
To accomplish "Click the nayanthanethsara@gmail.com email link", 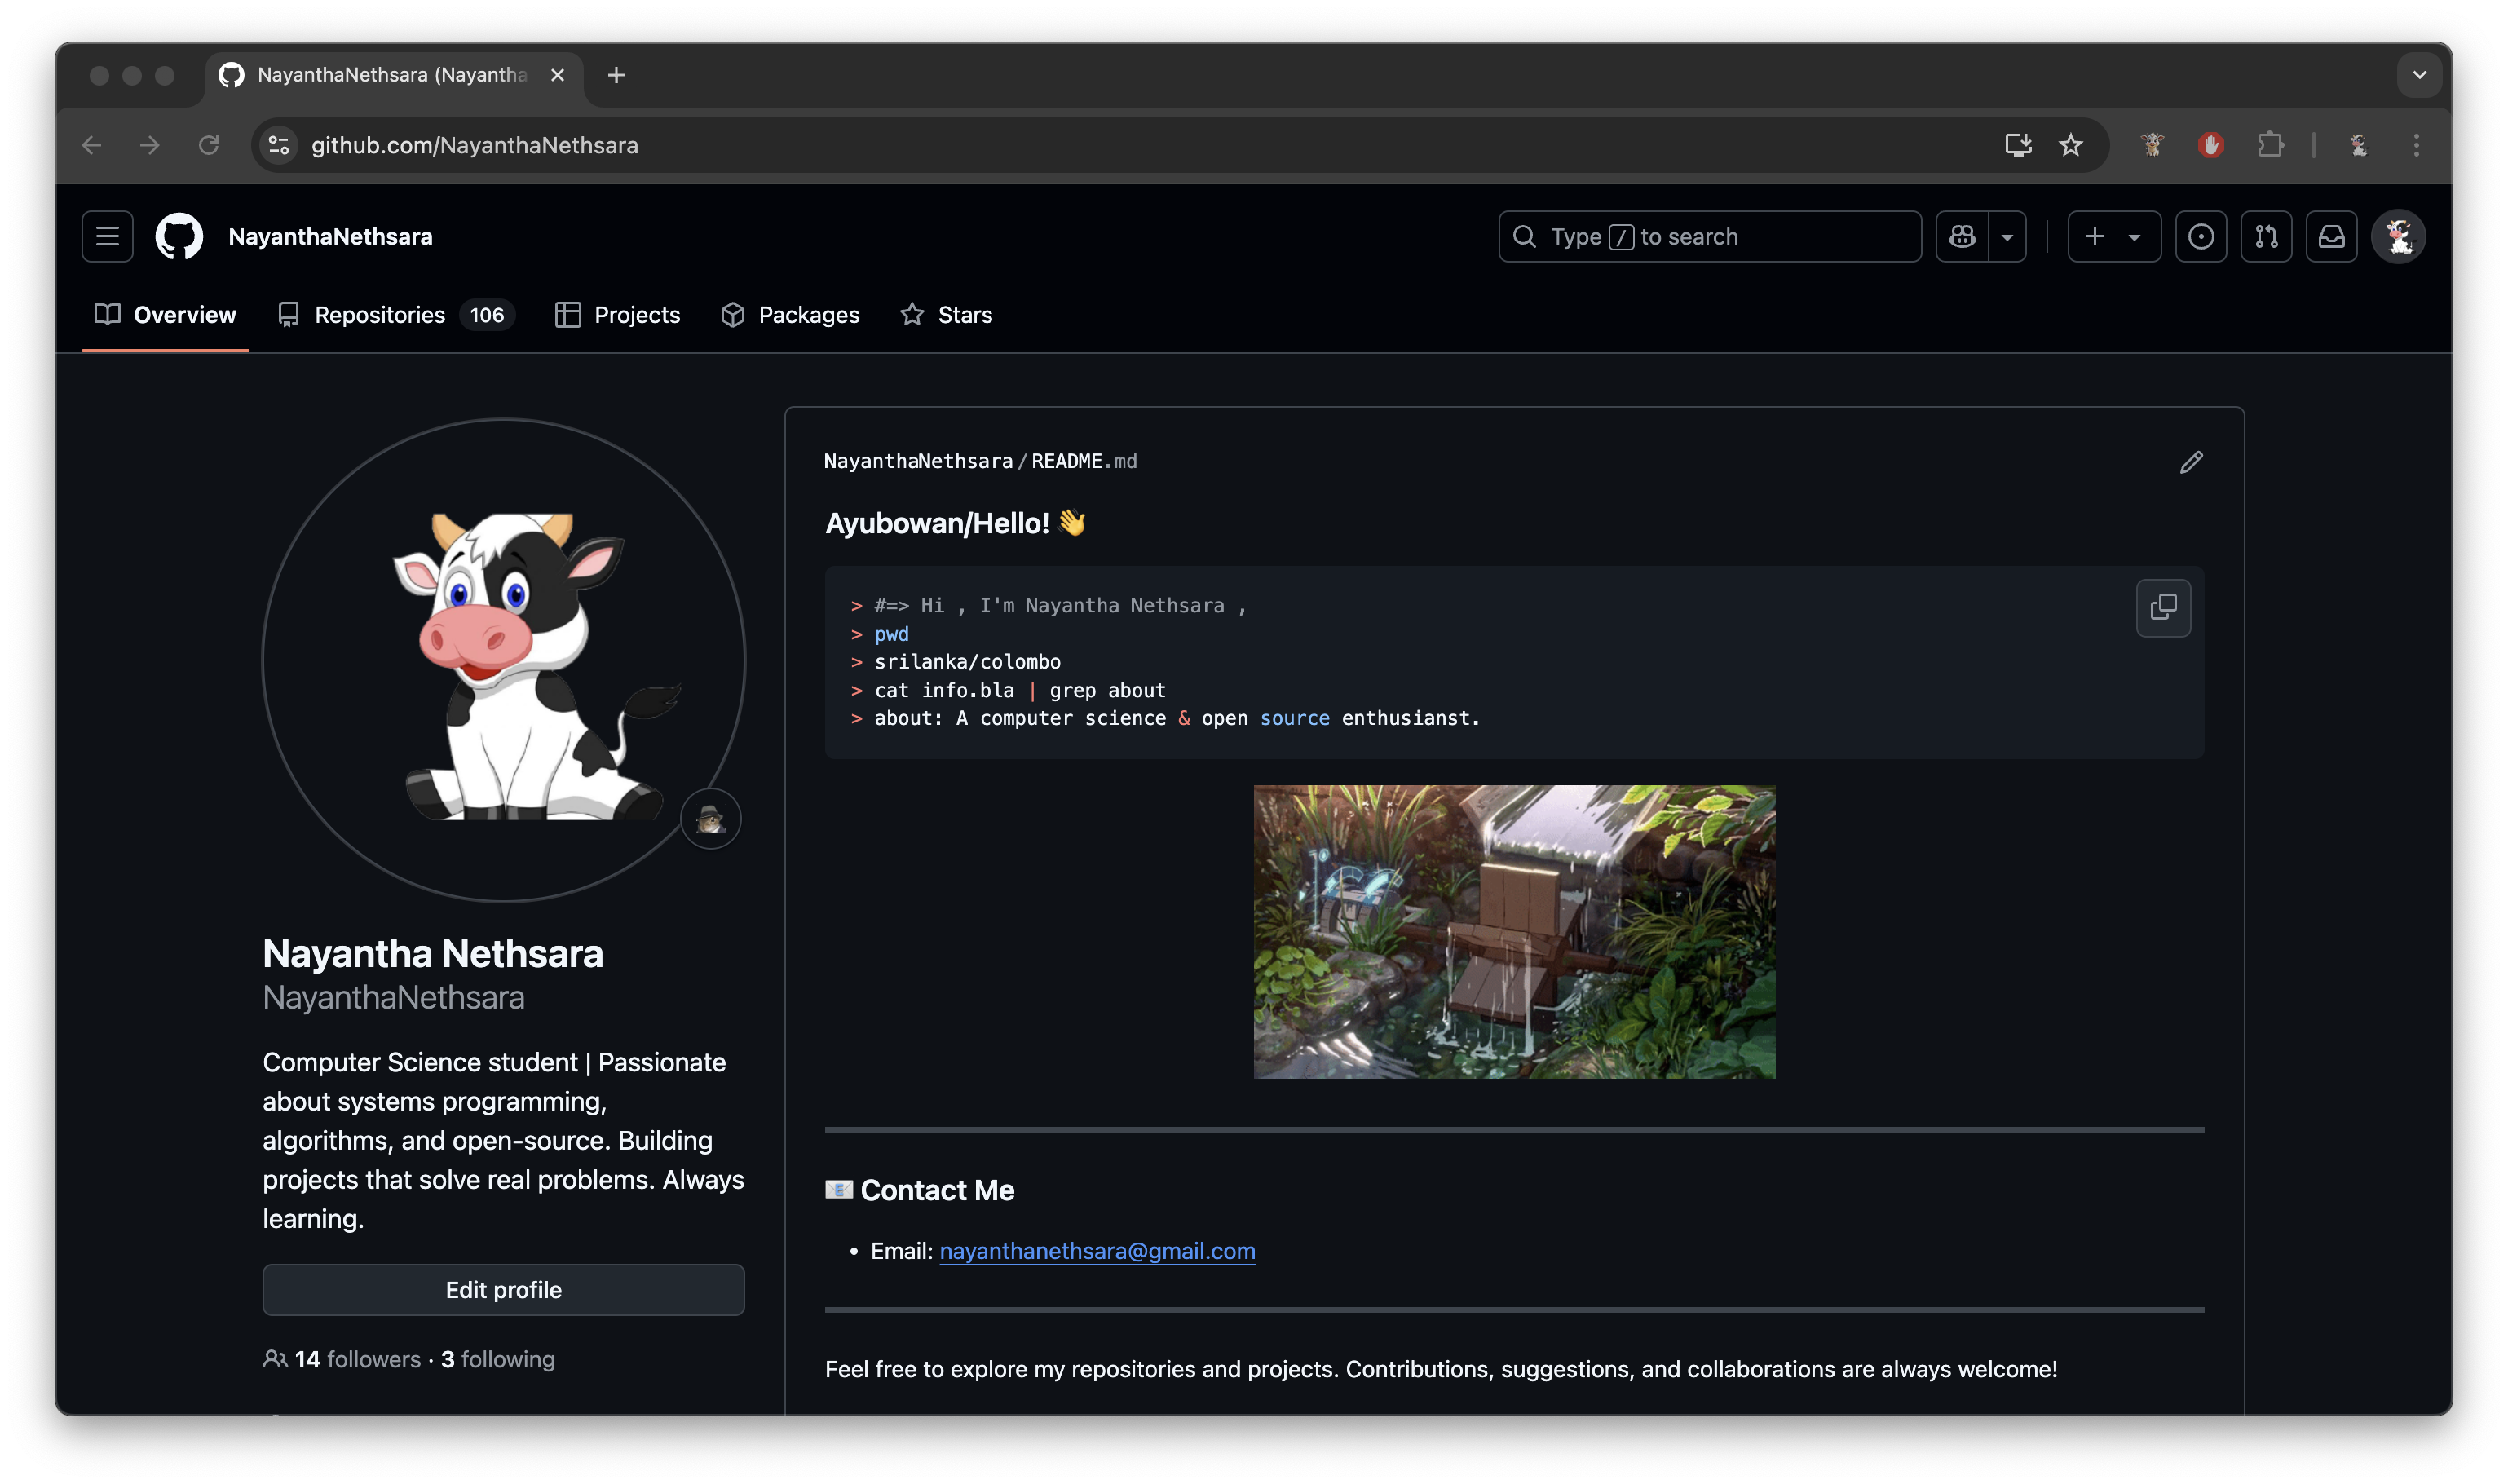I will tap(1097, 1251).
